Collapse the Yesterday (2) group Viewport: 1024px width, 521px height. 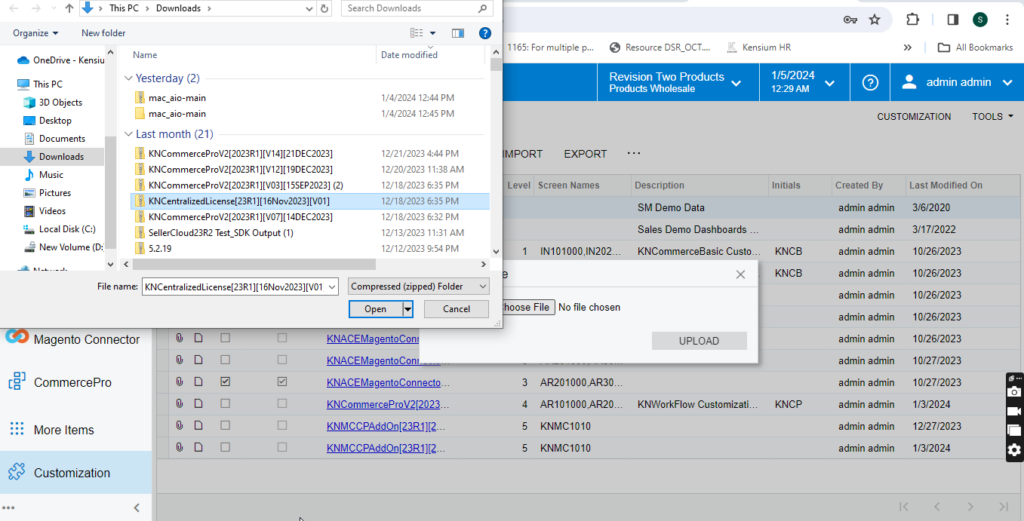[128, 78]
